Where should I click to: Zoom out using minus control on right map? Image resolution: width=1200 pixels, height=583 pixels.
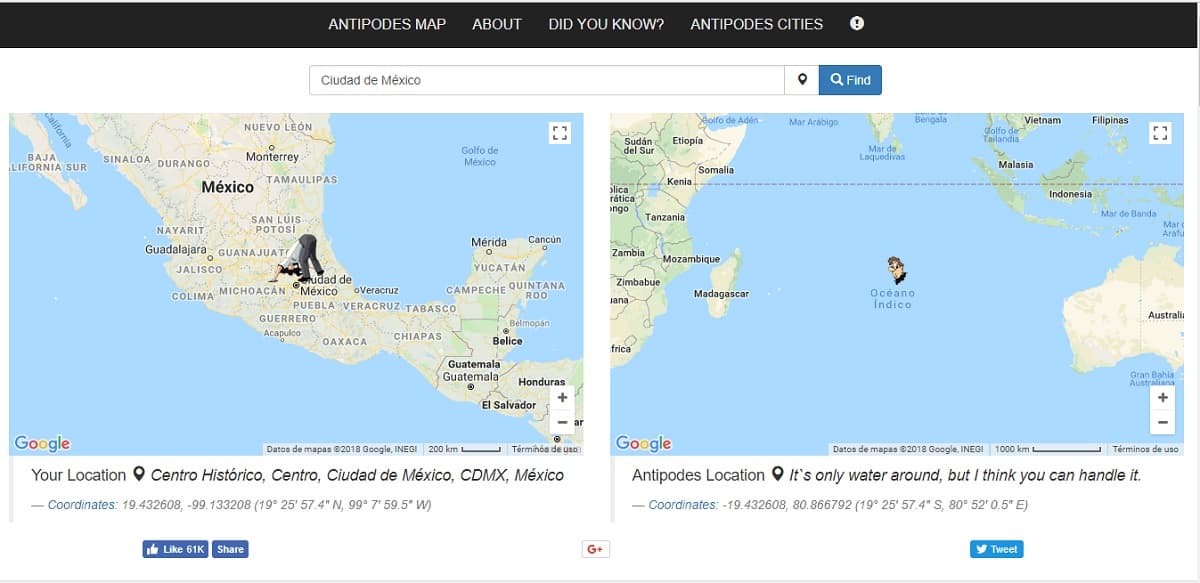[x=1162, y=423]
